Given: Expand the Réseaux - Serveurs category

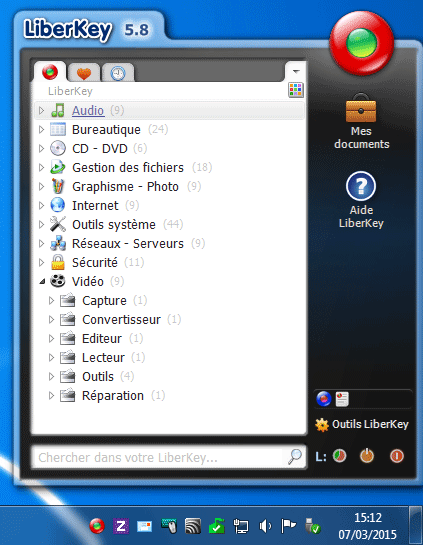Looking at the screenshot, I should [x=41, y=243].
